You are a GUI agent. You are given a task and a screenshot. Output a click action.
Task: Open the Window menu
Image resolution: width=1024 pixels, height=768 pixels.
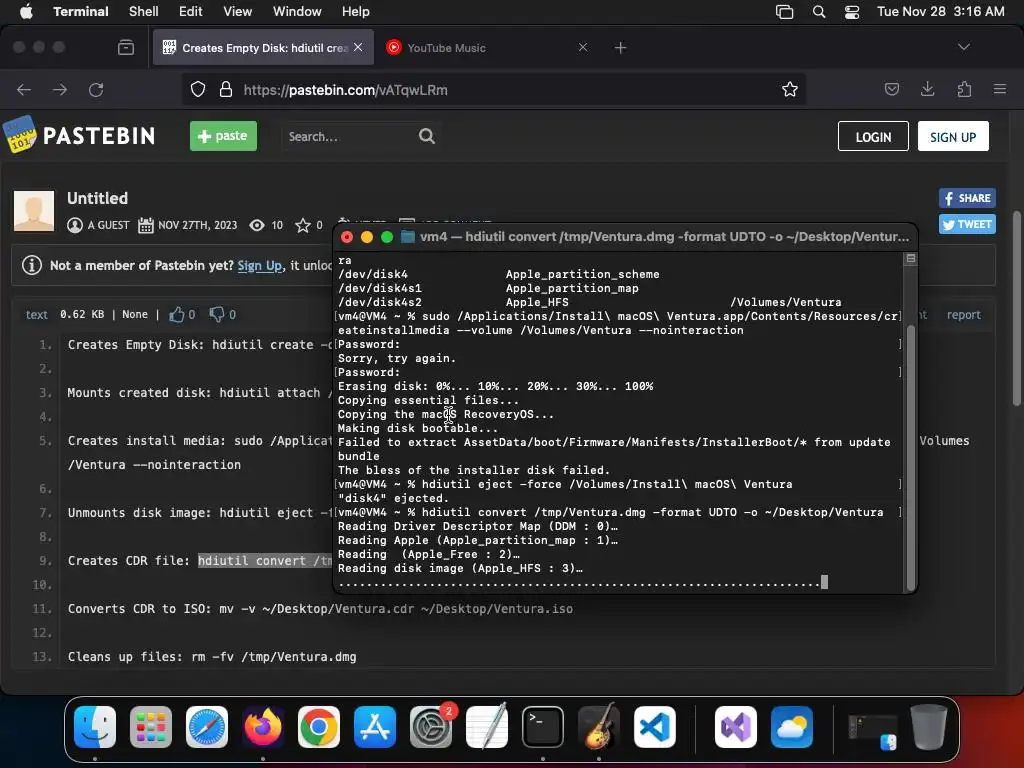pyautogui.click(x=296, y=11)
